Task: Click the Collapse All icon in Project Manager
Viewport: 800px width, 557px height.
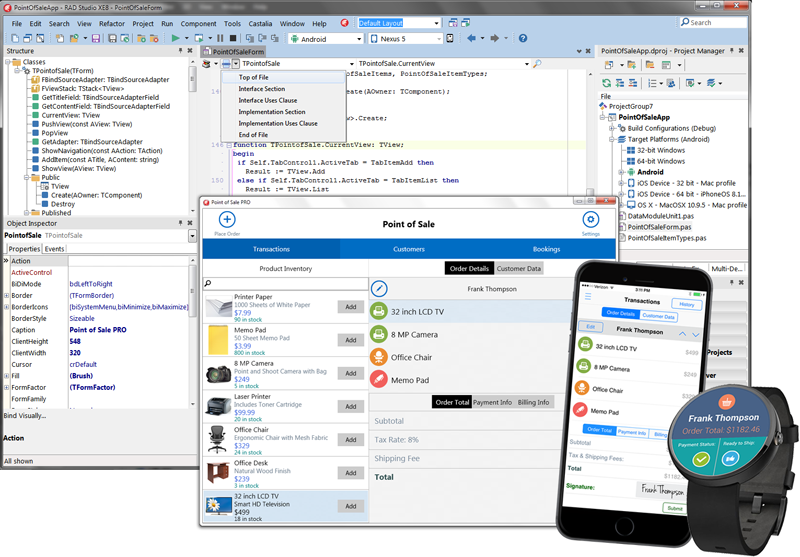Action: 633,83
